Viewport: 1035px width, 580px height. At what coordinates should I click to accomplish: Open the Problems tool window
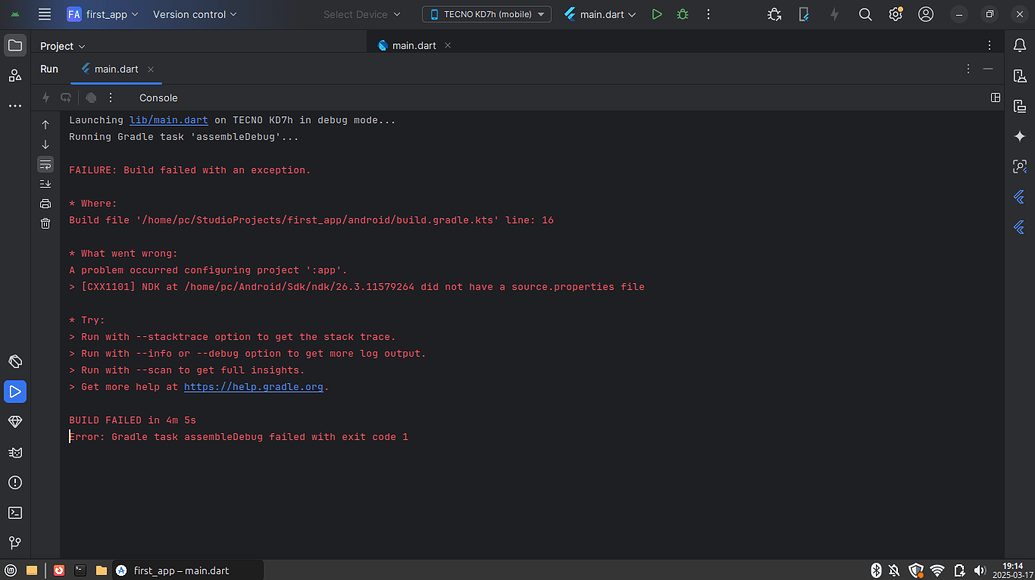point(15,482)
